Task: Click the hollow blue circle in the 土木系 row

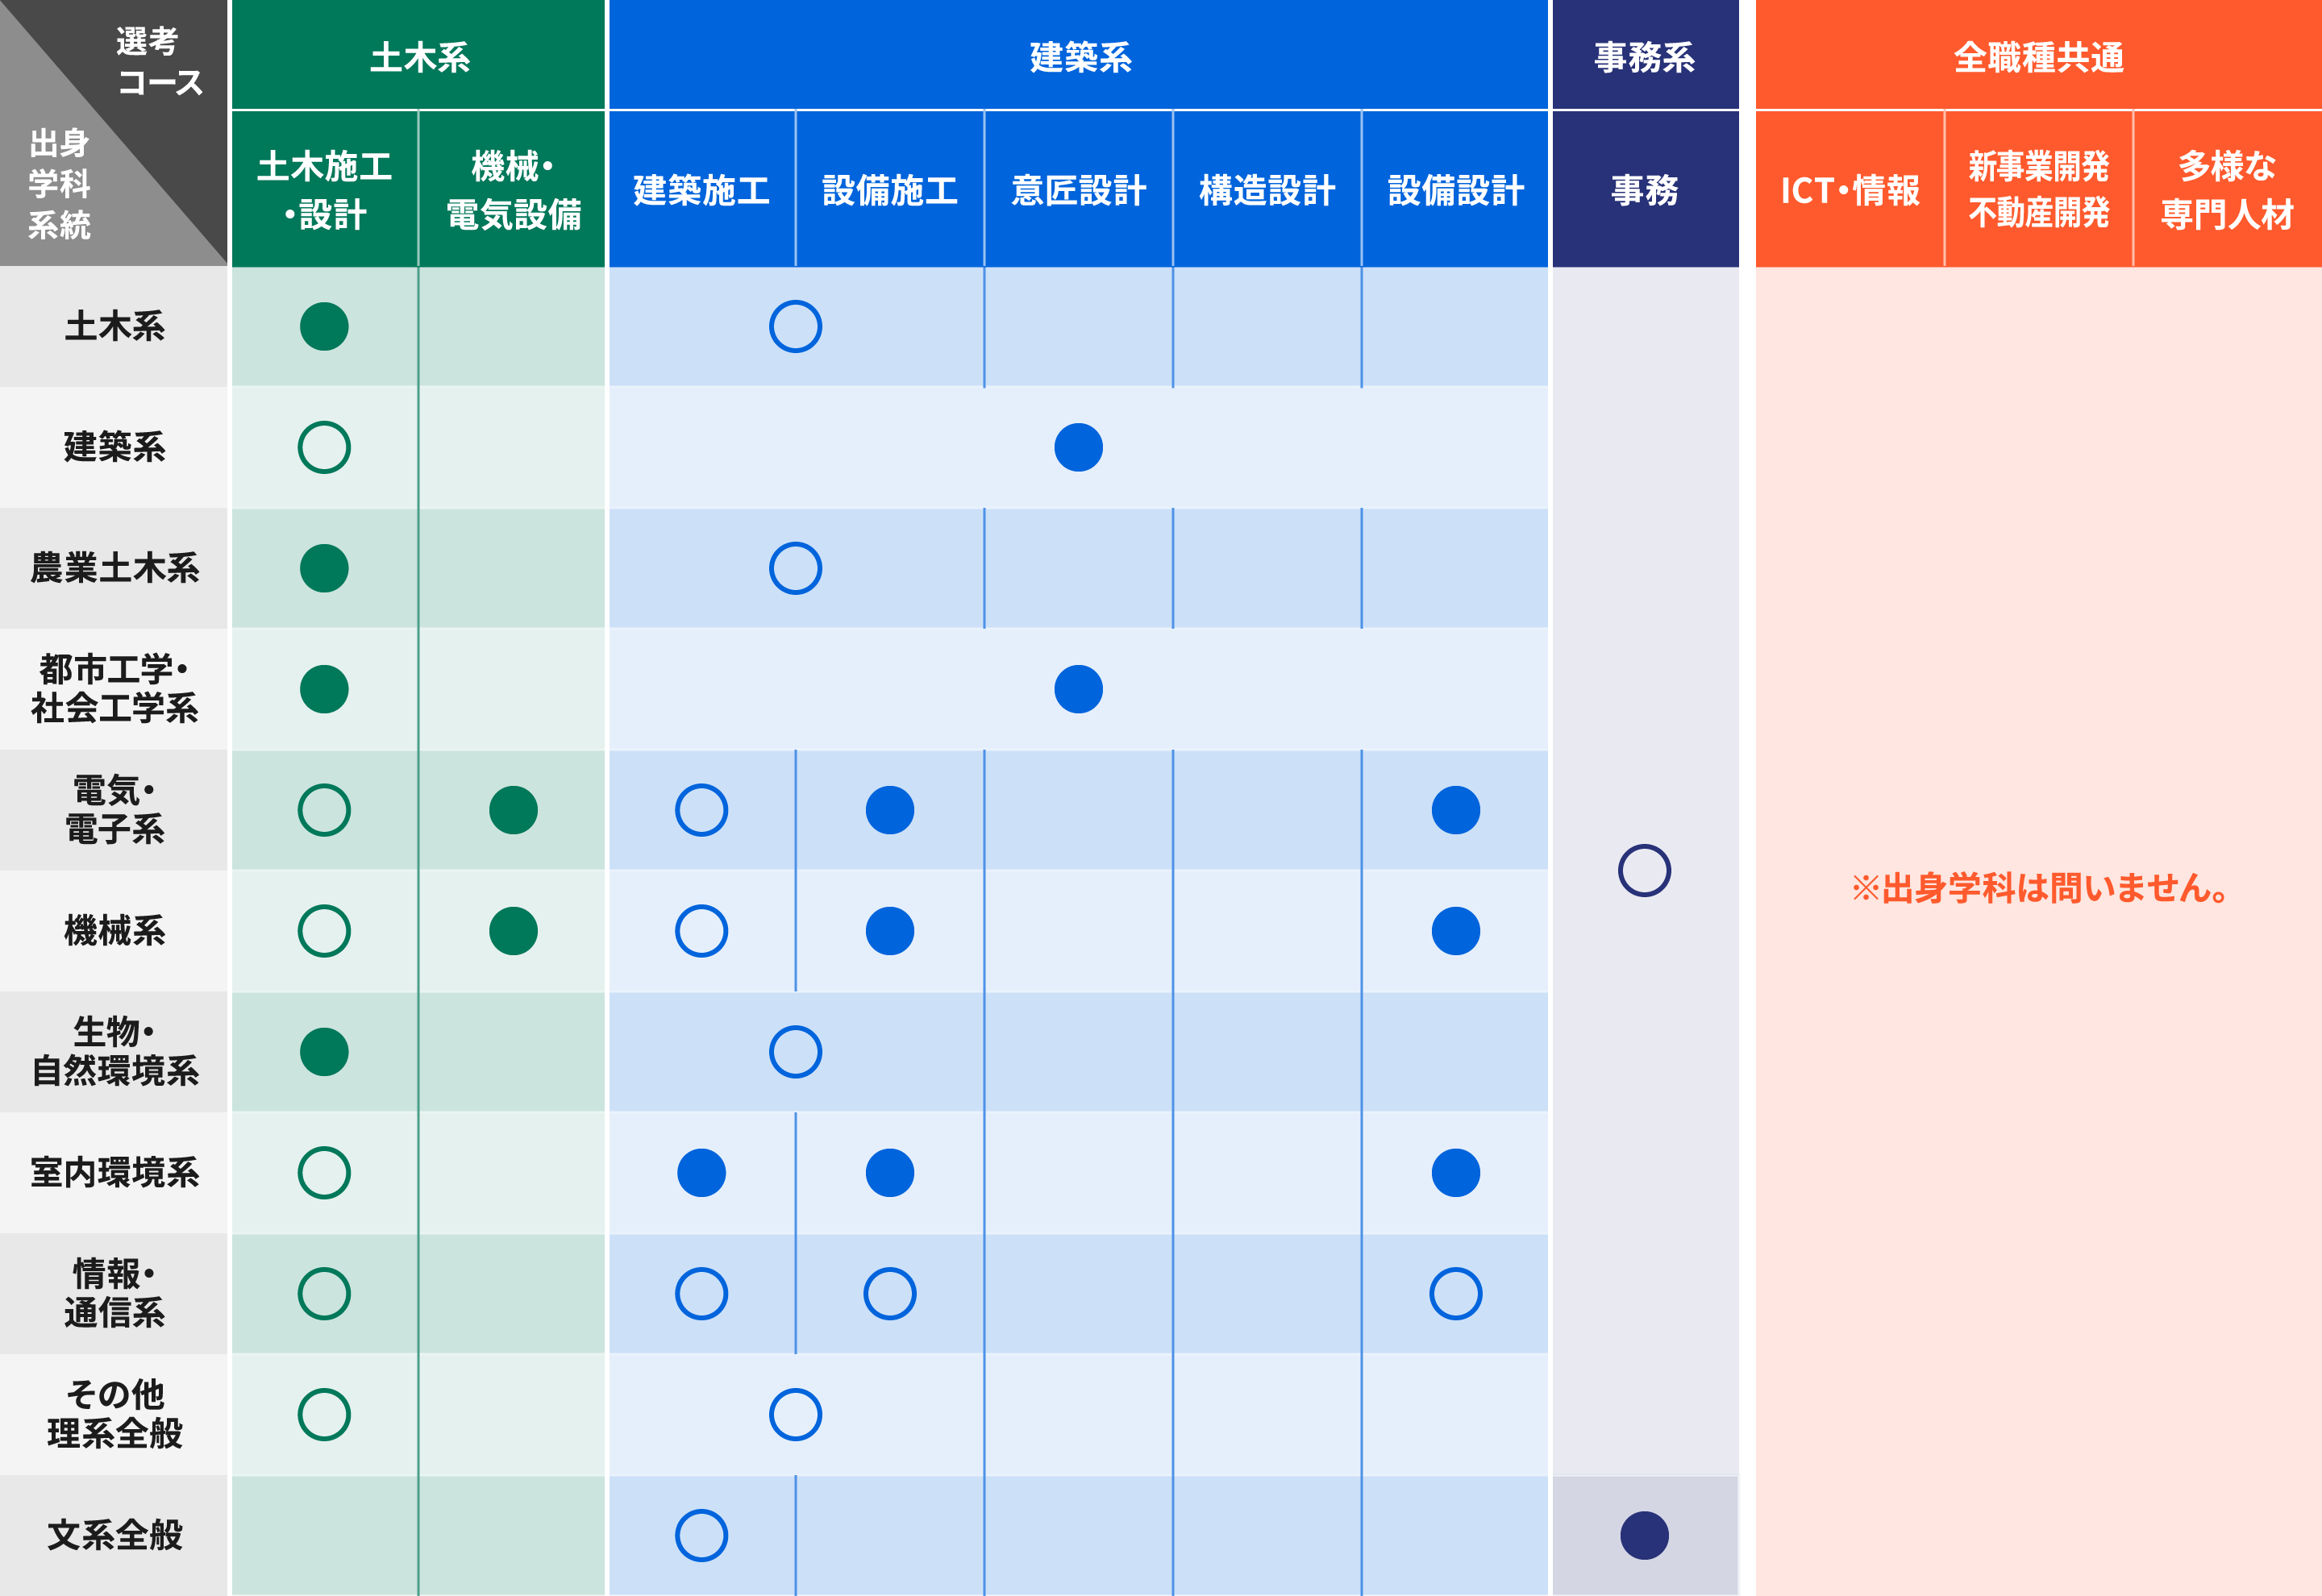Action: pyautogui.click(x=795, y=327)
